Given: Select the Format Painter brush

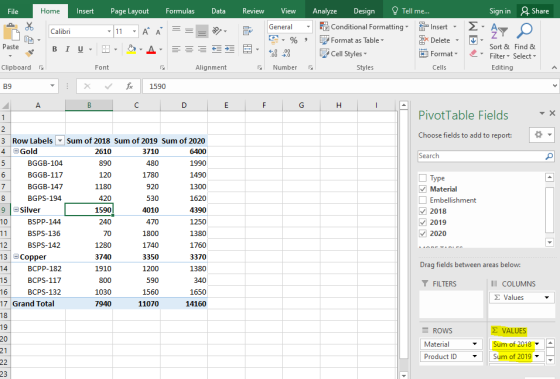Looking at the screenshot, I should pos(29,53).
